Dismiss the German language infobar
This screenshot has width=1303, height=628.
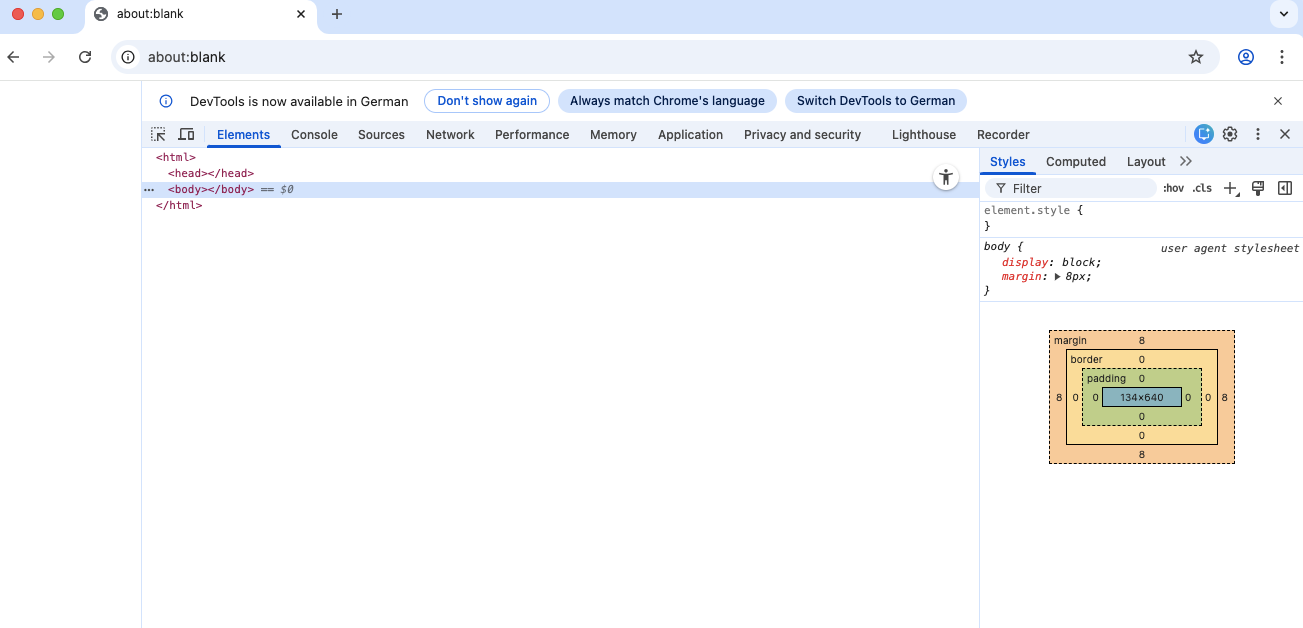pos(1278,101)
